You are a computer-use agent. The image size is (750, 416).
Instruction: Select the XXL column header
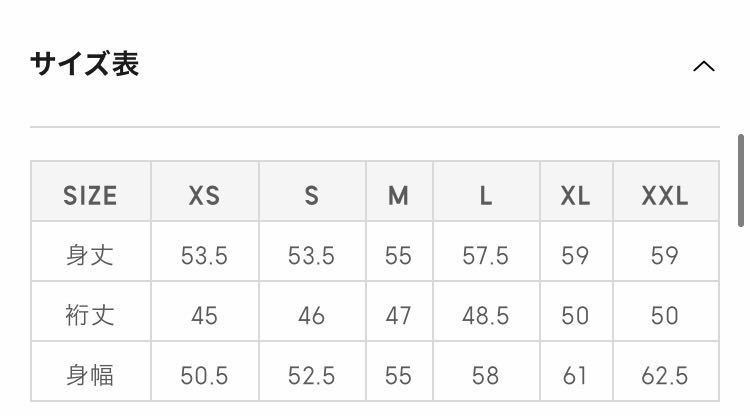[x=665, y=195]
